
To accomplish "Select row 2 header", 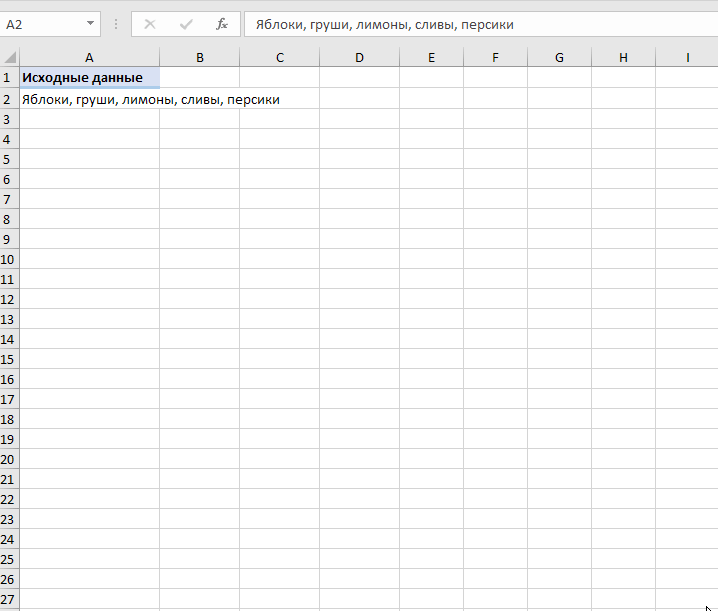I will [x=9, y=99].
